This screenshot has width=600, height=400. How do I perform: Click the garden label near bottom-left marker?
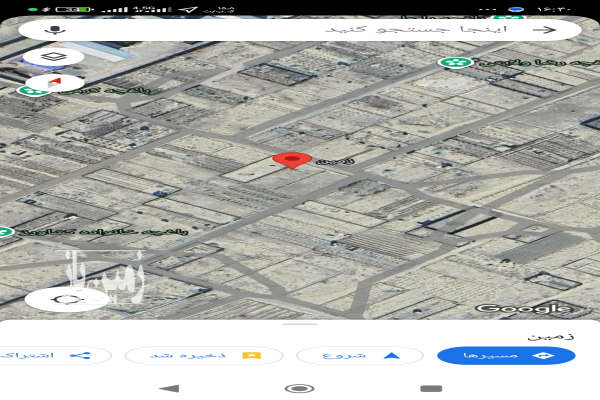(103, 231)
